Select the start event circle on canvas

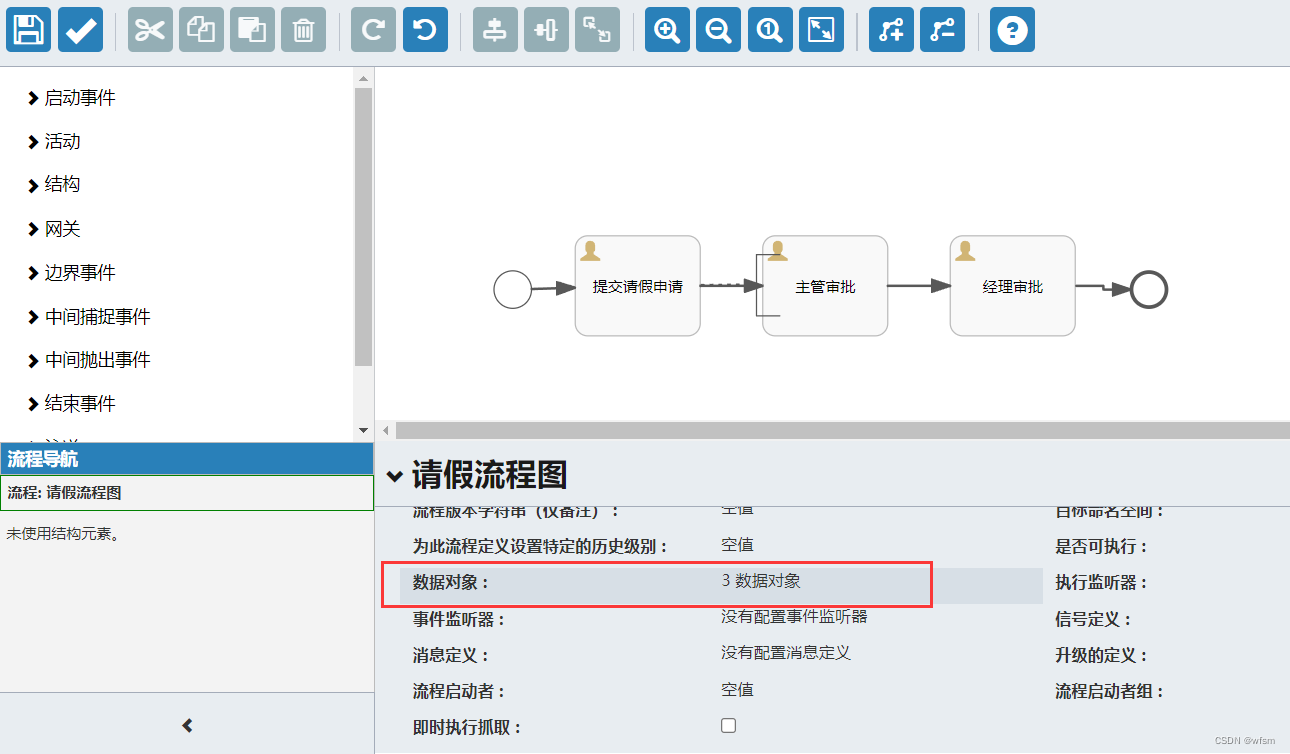point(512,290)
